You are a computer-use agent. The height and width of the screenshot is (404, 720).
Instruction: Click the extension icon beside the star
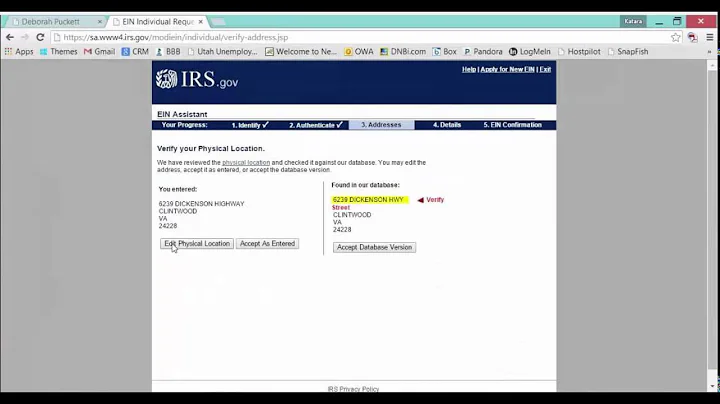coord(692,38)
